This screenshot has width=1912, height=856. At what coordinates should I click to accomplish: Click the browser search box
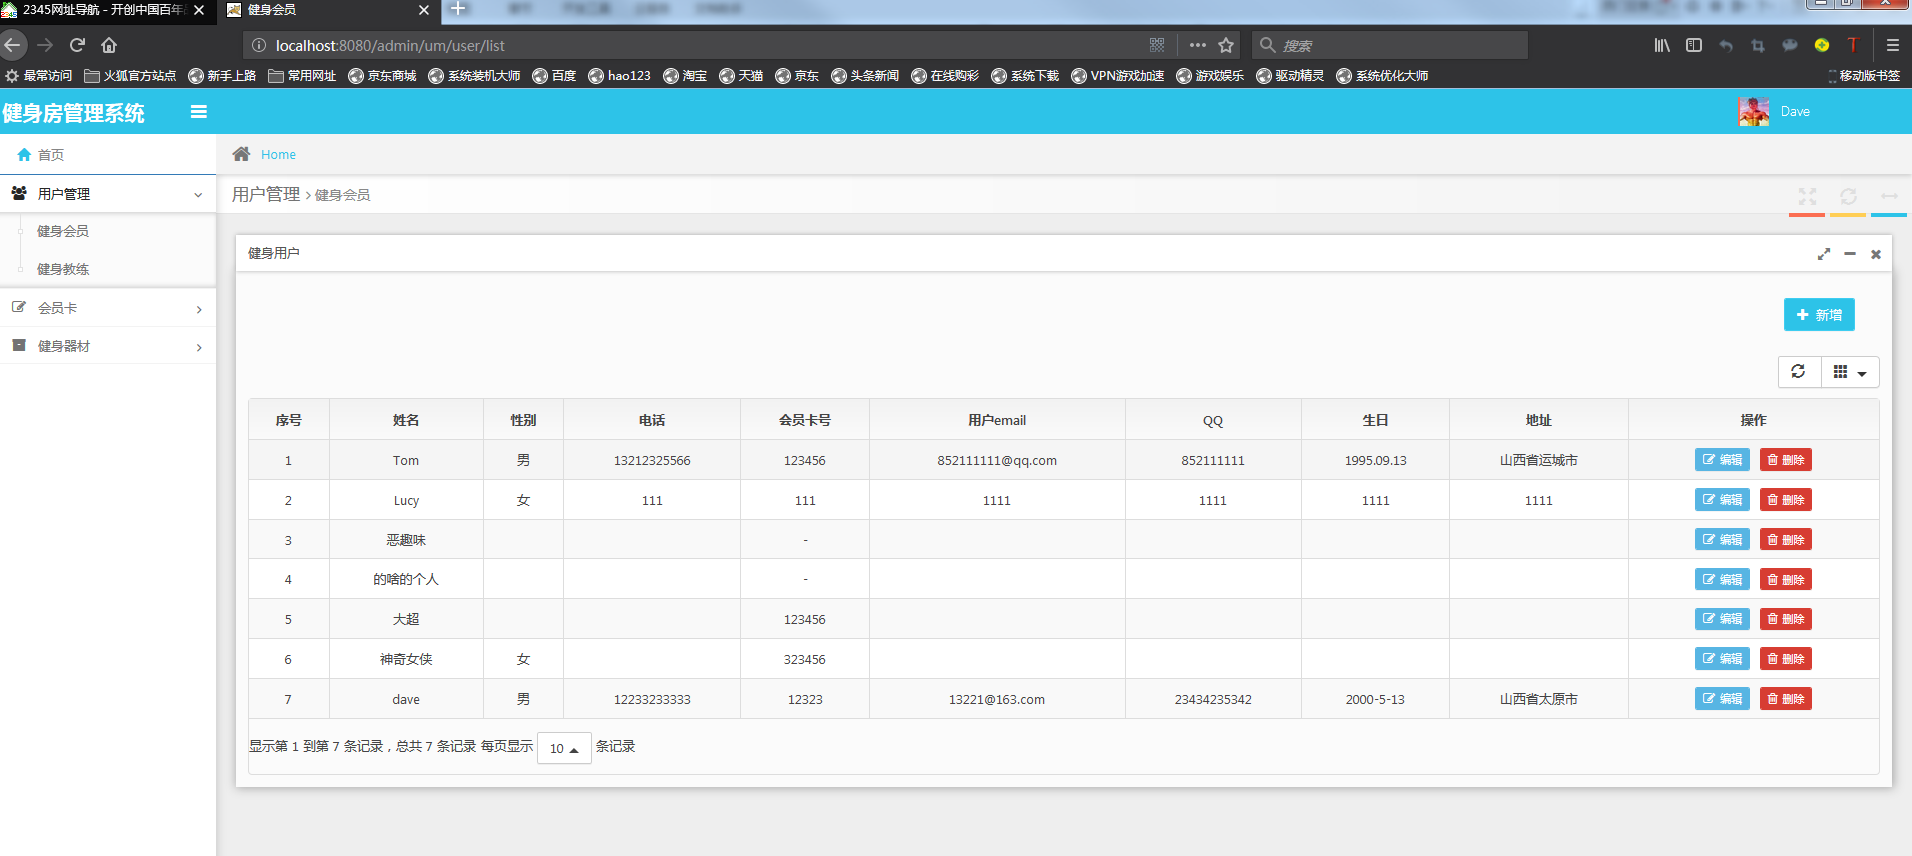click(x=1390, y=45)
